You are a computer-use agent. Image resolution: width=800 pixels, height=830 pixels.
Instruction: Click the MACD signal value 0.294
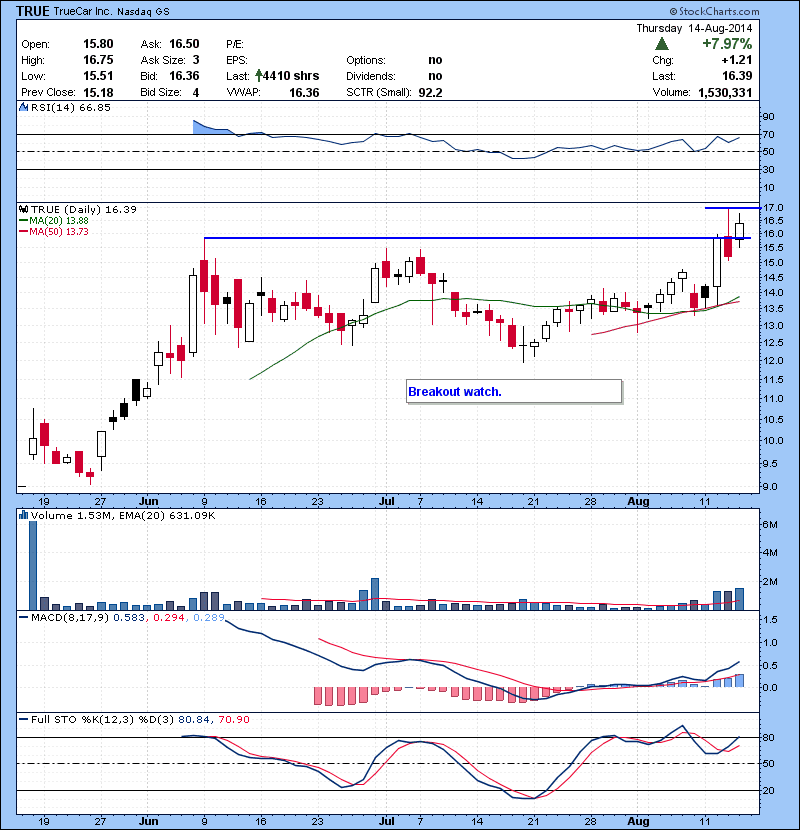[x=169, y=617]
